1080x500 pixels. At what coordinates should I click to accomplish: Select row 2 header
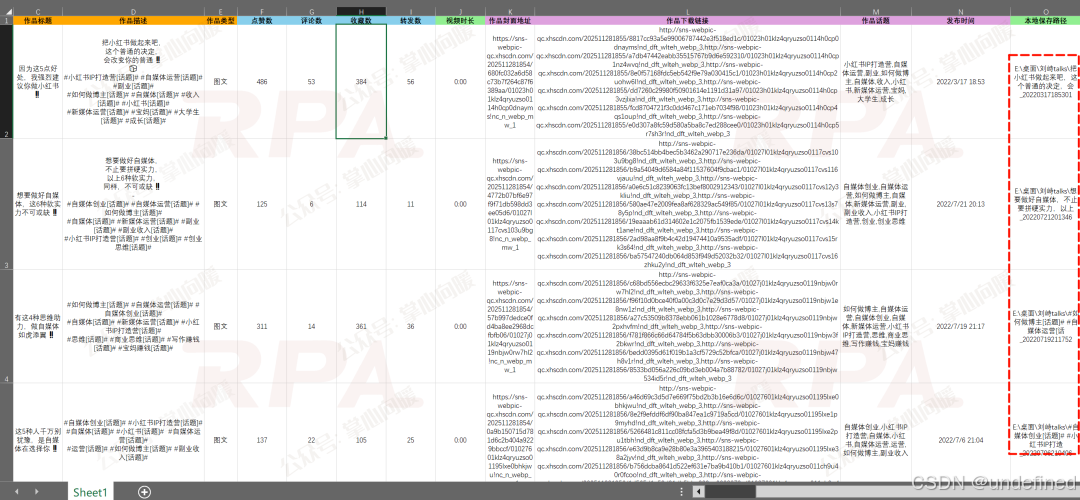click(6, 82)
